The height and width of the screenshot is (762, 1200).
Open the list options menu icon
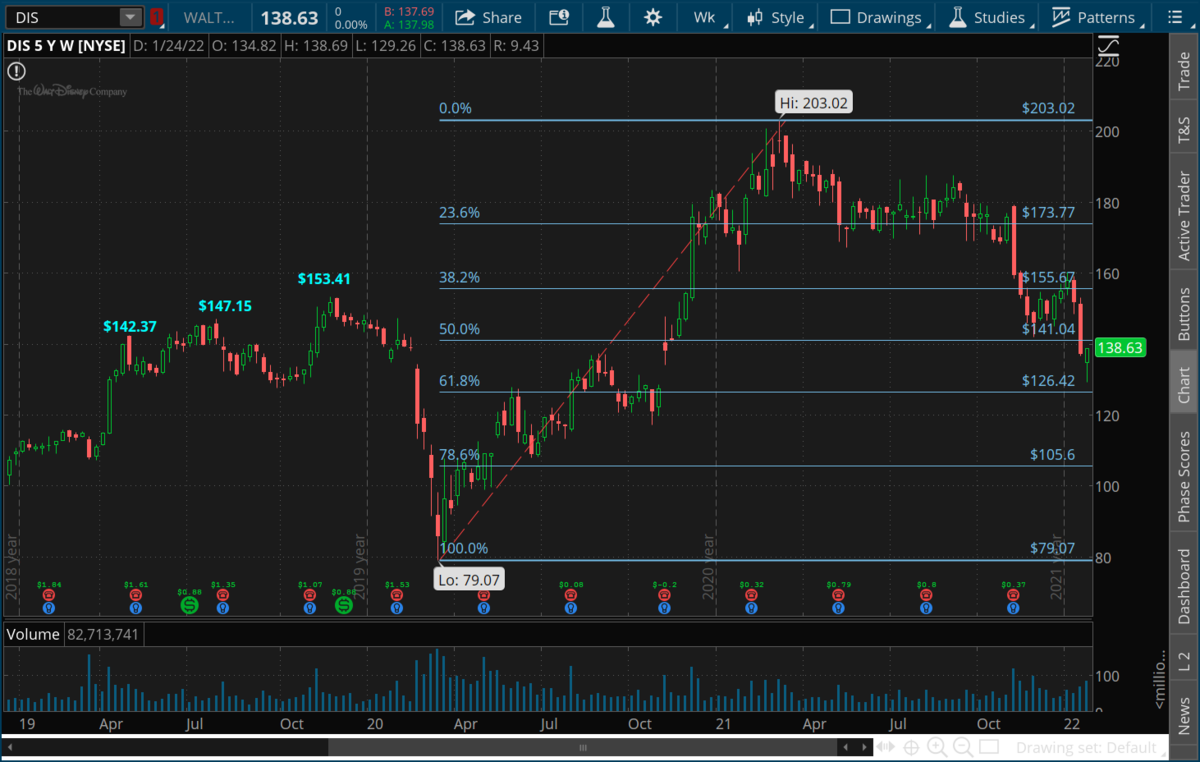[1175, 17]
